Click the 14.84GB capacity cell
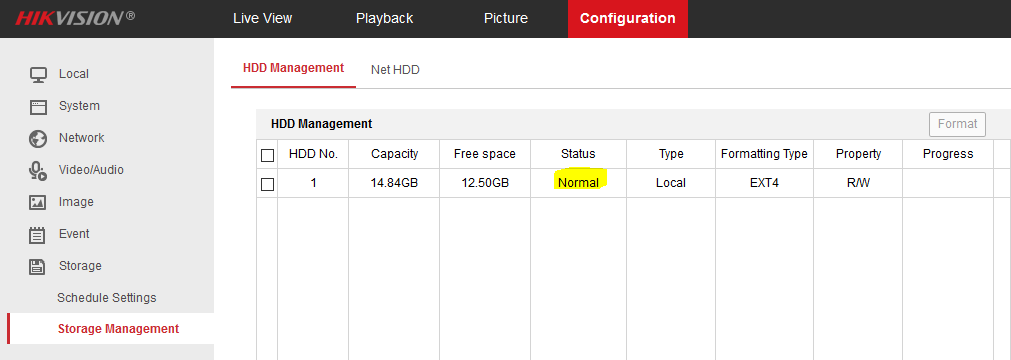The image size is (1011, 360). point(395,183)
